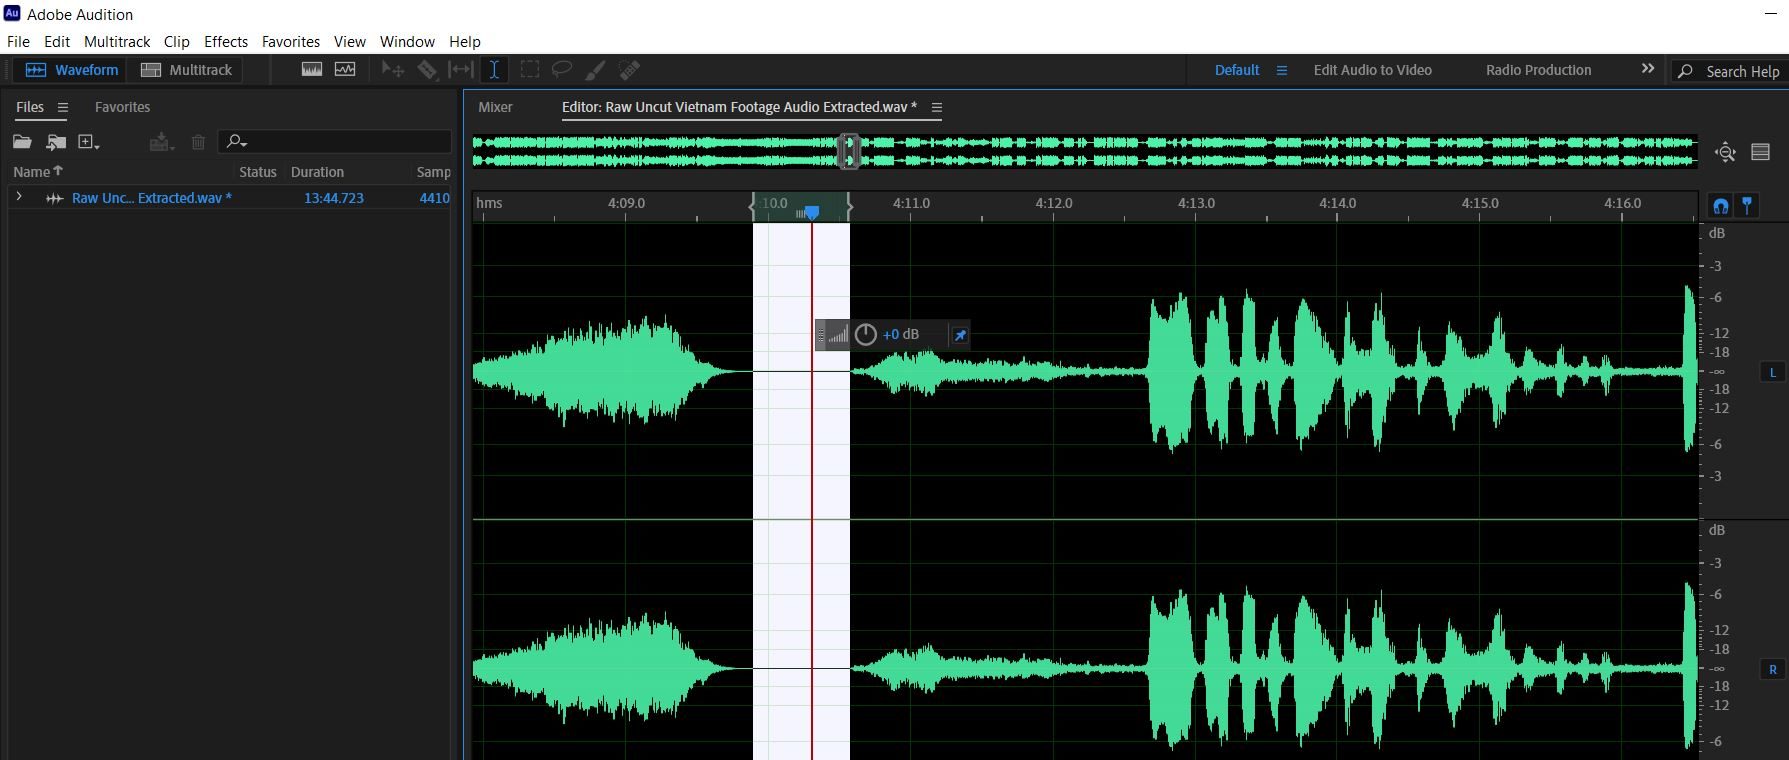Select the Edit Audio to Video workspace

[1372, 70]
